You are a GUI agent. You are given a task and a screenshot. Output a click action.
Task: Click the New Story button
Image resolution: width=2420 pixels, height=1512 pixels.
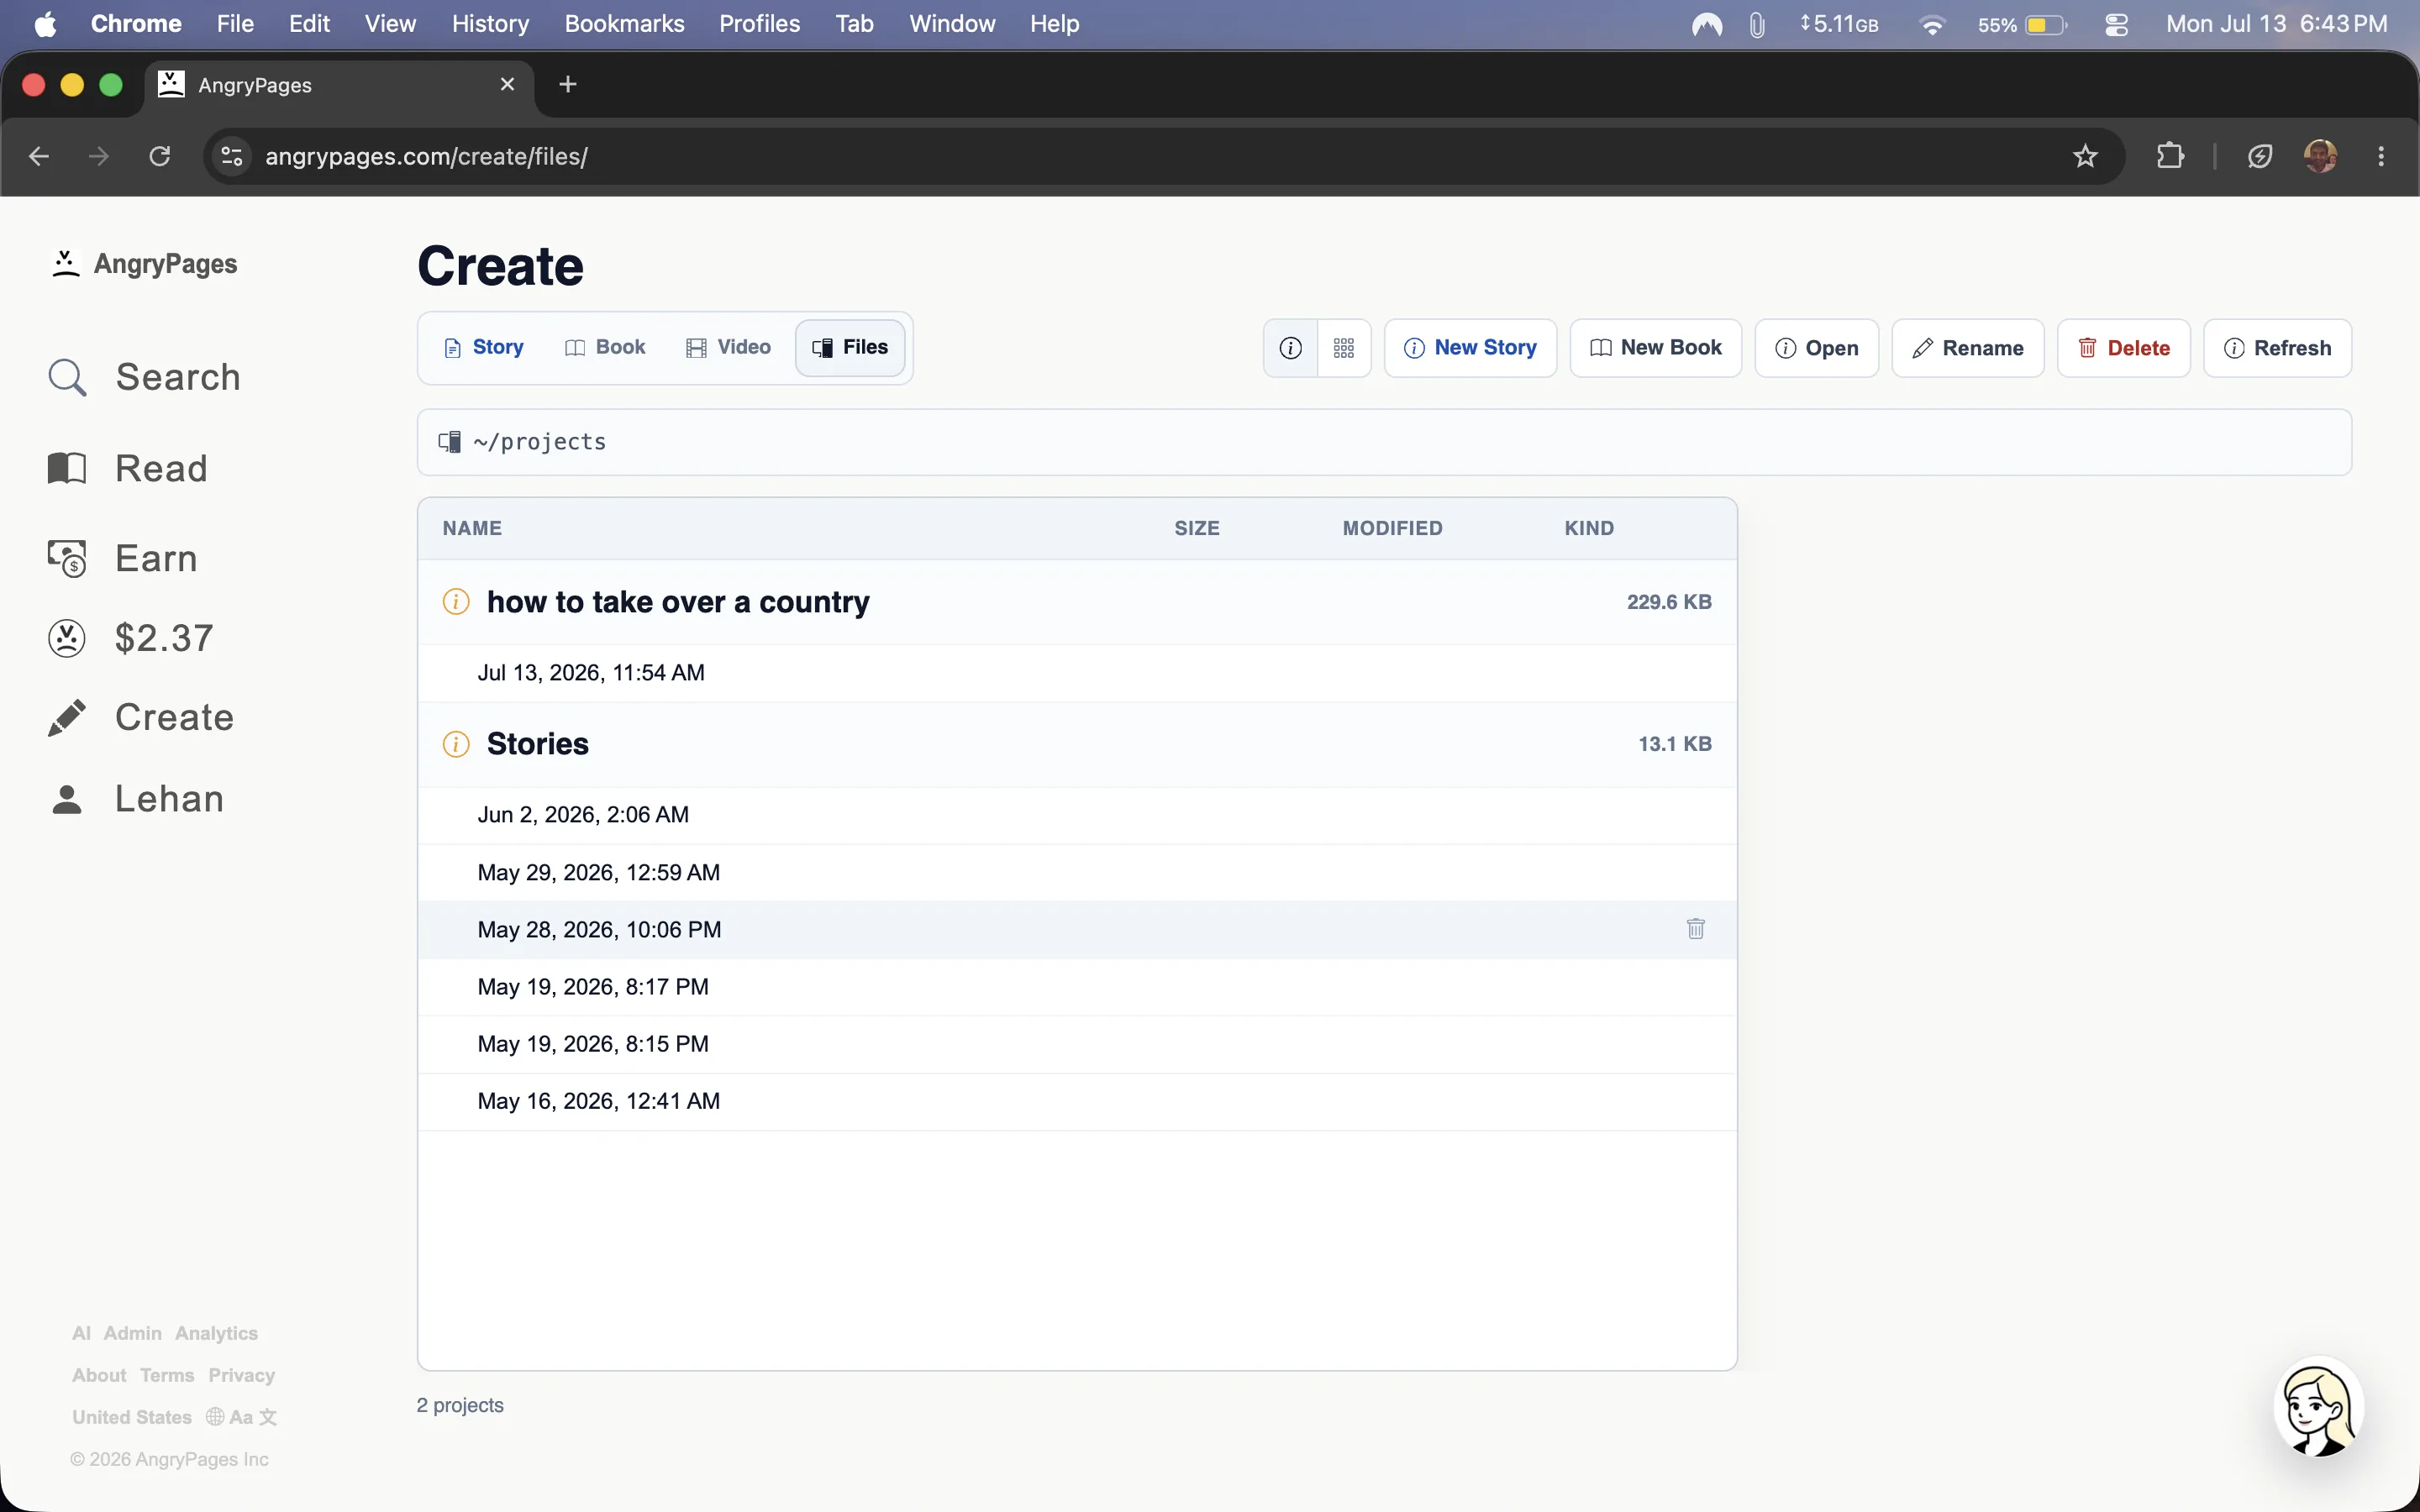point(1470,348)
